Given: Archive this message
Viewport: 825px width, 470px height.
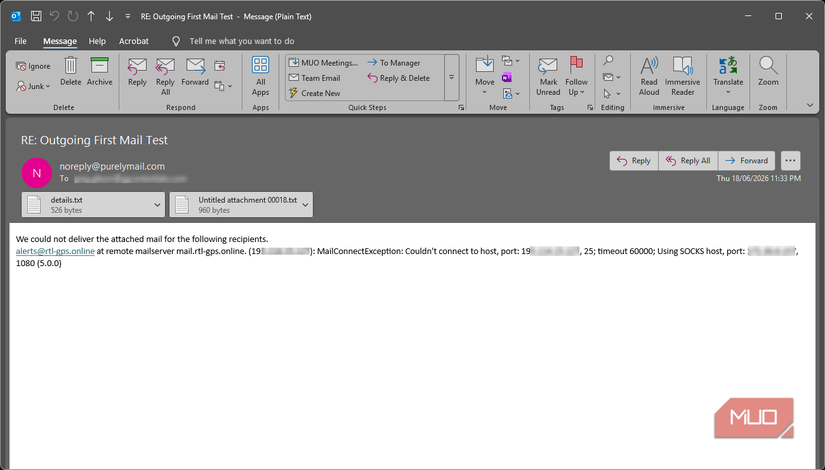Looking at the screenshot, I should click(99, 72).
